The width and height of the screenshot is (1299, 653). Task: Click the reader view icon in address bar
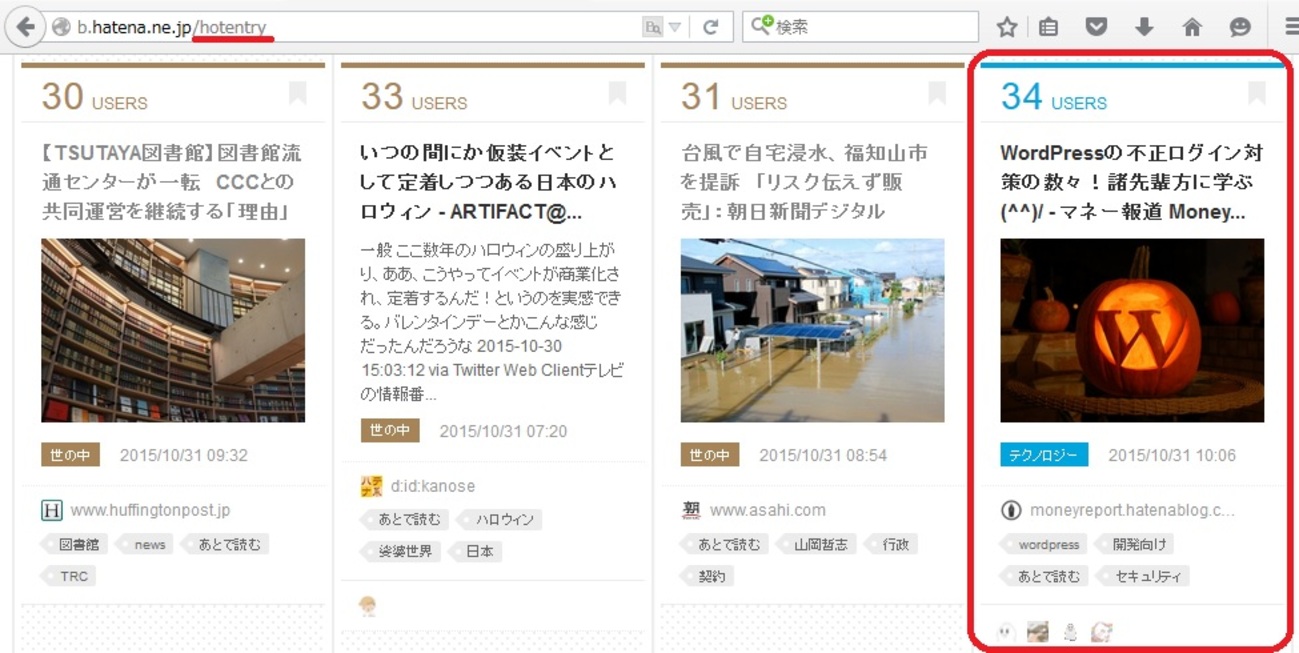(652, 28)
